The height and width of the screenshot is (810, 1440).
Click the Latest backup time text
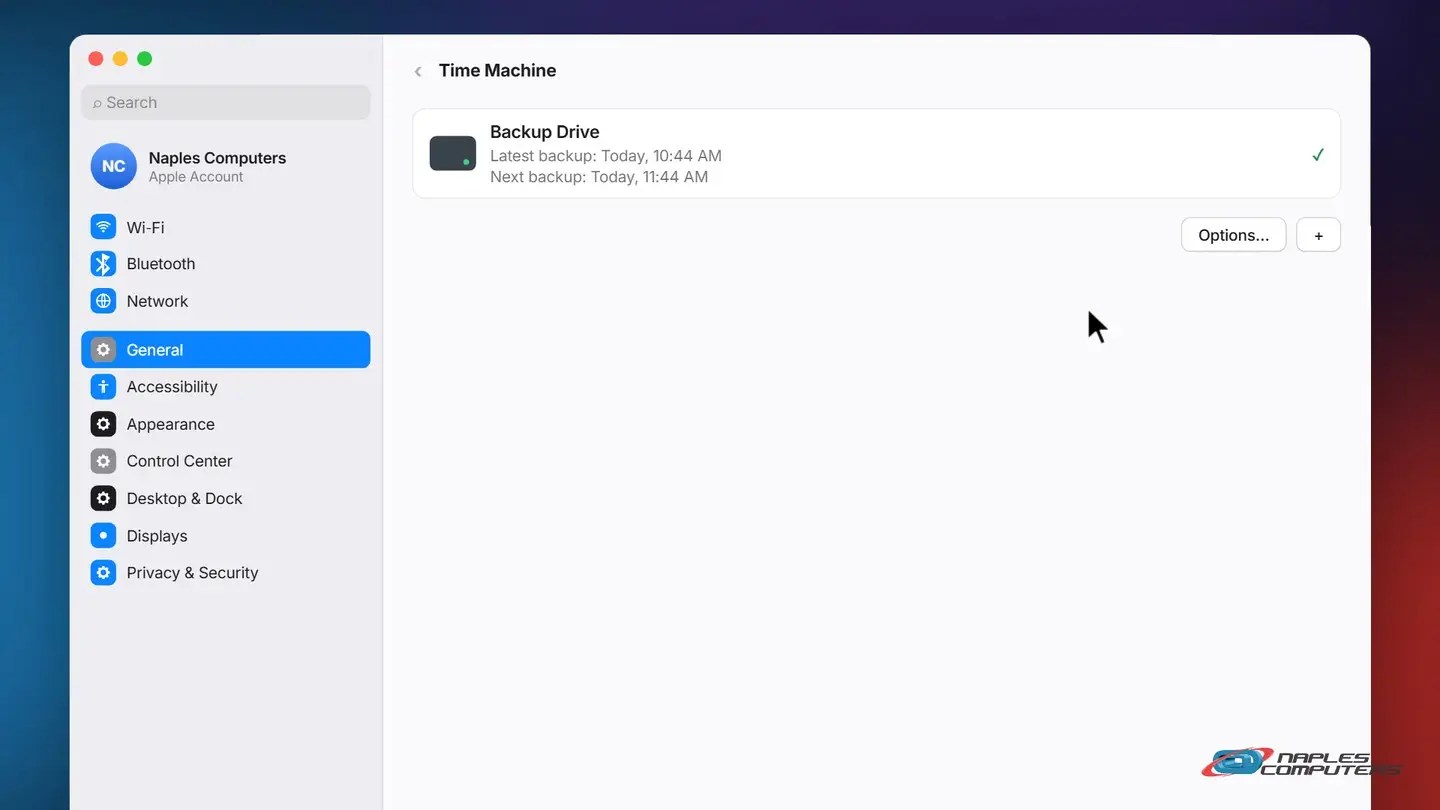tap(606, 156)
